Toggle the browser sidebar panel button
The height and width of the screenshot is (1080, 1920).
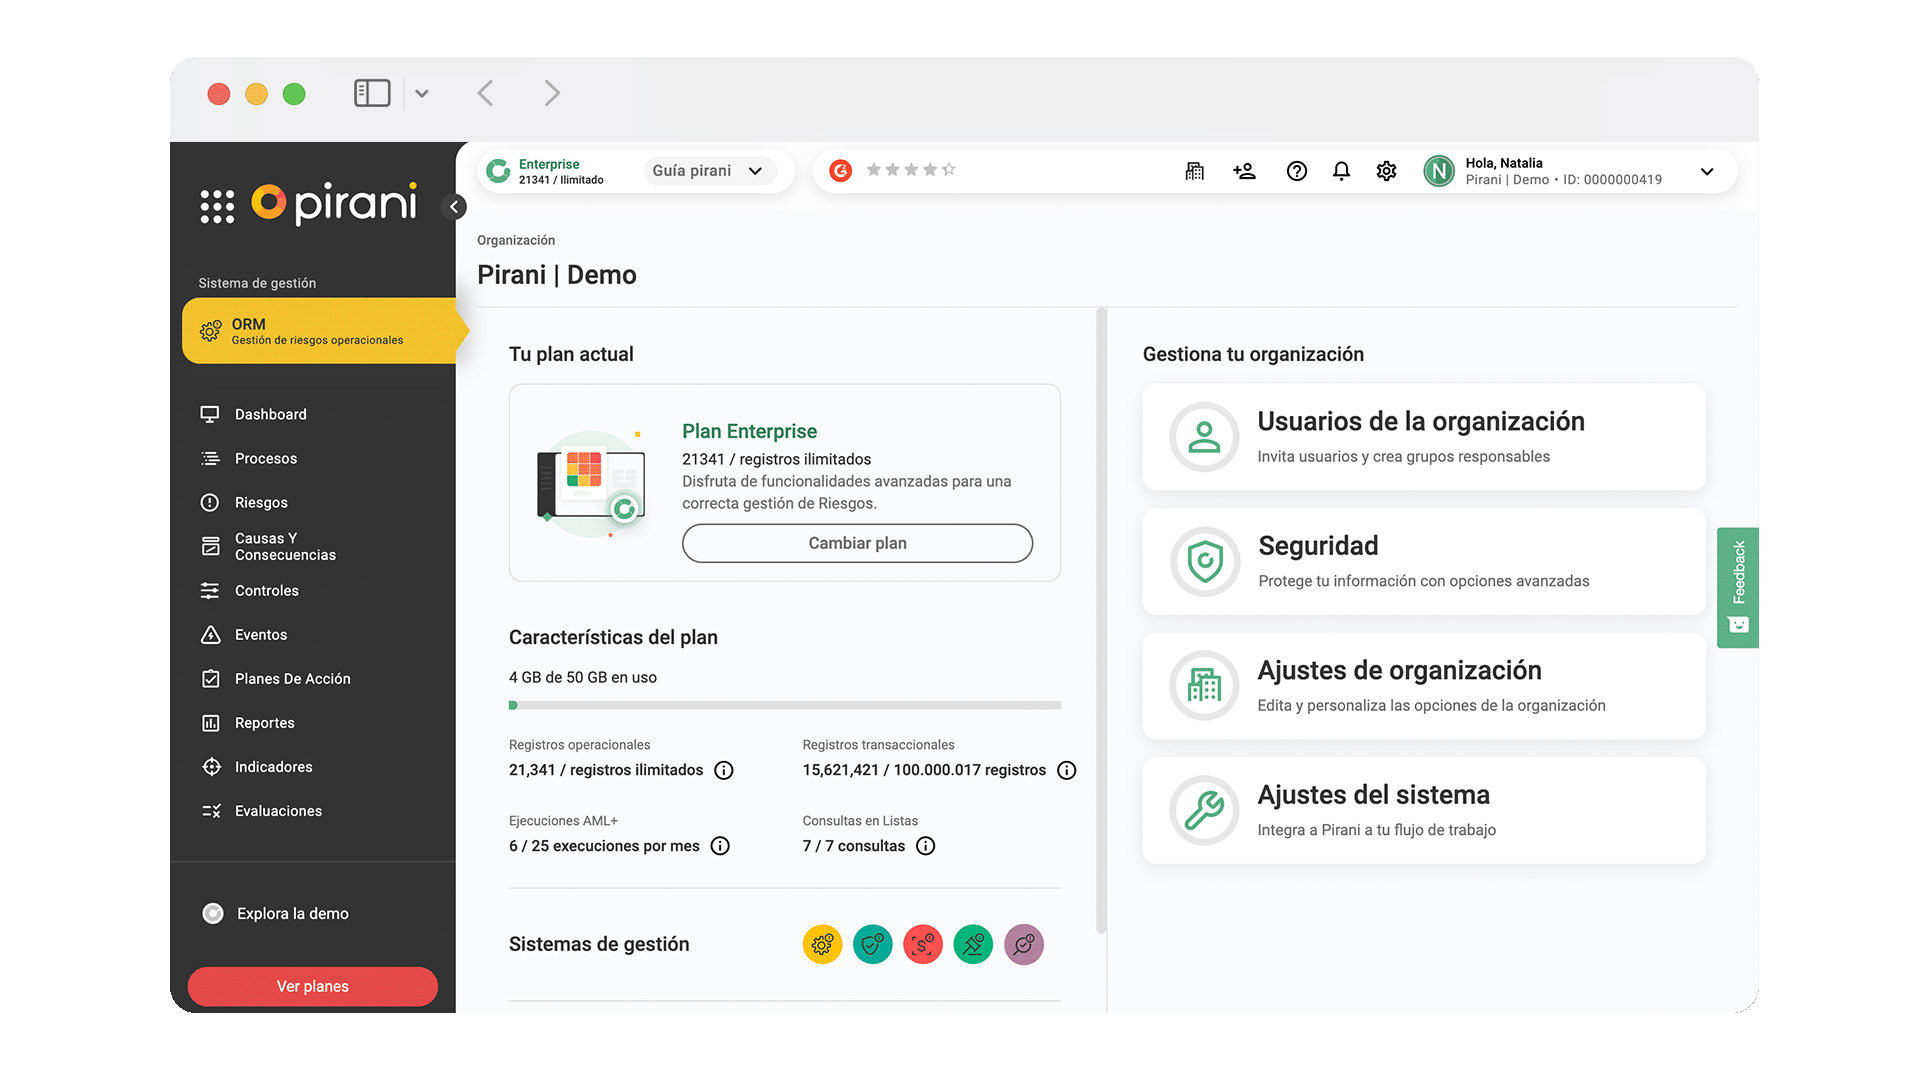[x=372, y=93]
